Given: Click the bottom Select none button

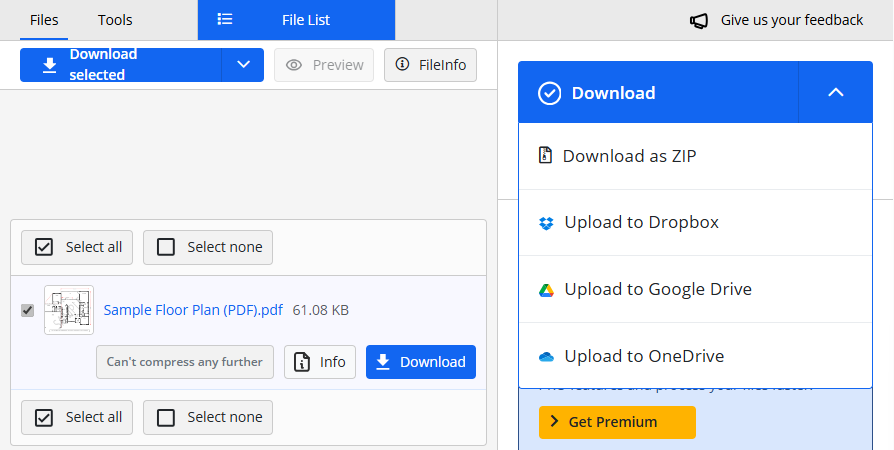Looking at the screenshot, I should coord(208,417).
